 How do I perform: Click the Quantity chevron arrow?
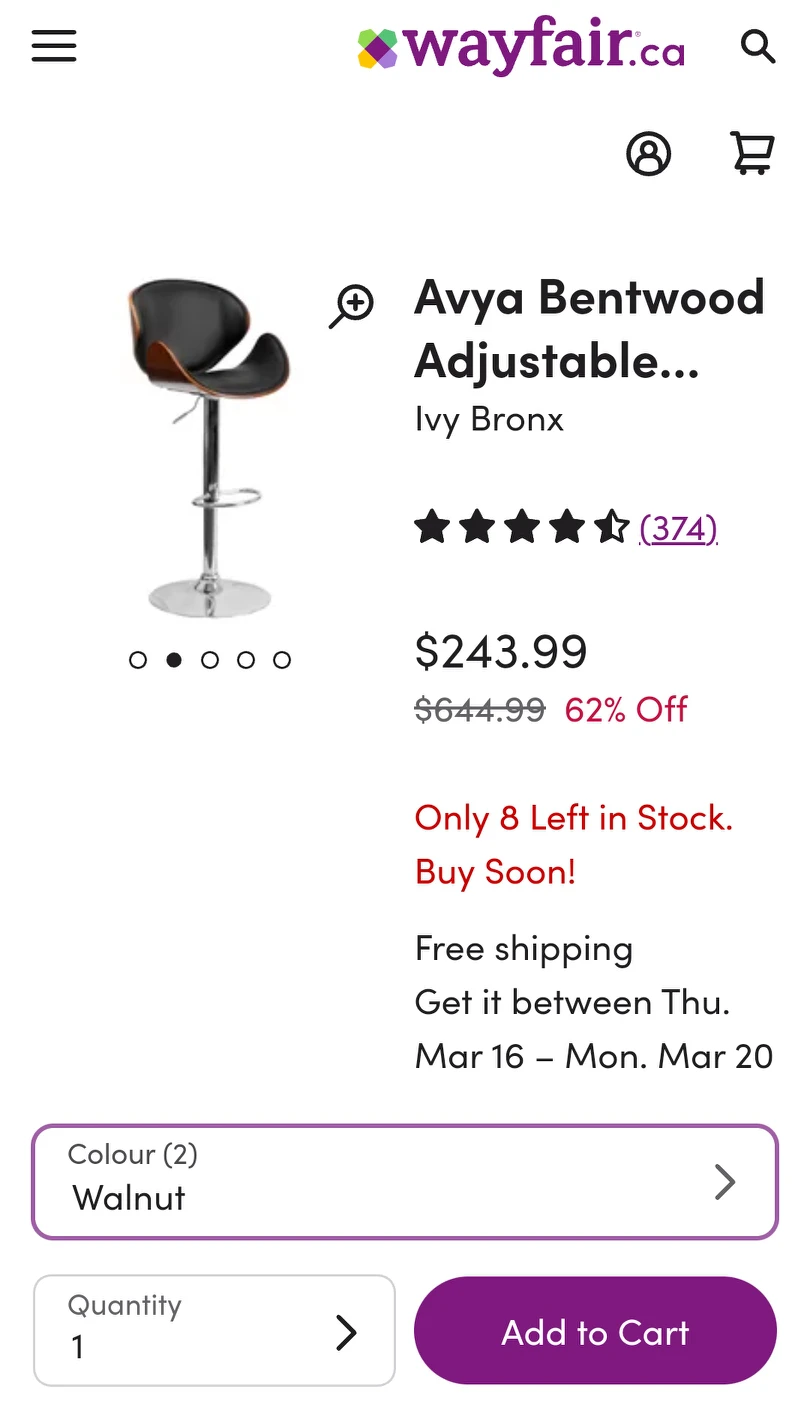pyautogui.click(x=346, y=1332)
